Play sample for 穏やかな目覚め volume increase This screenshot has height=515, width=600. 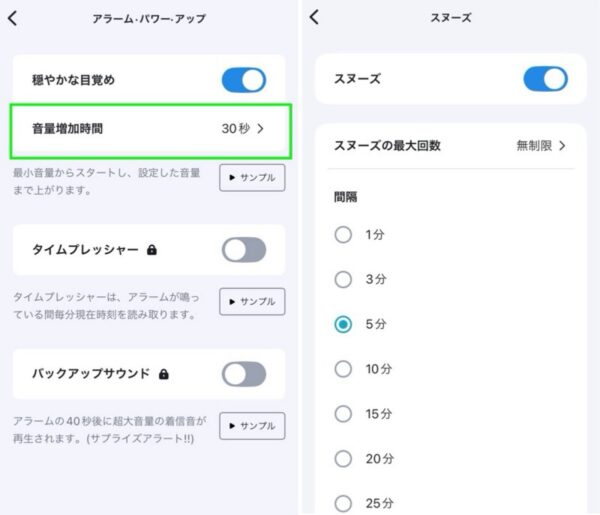pos(252,178)
